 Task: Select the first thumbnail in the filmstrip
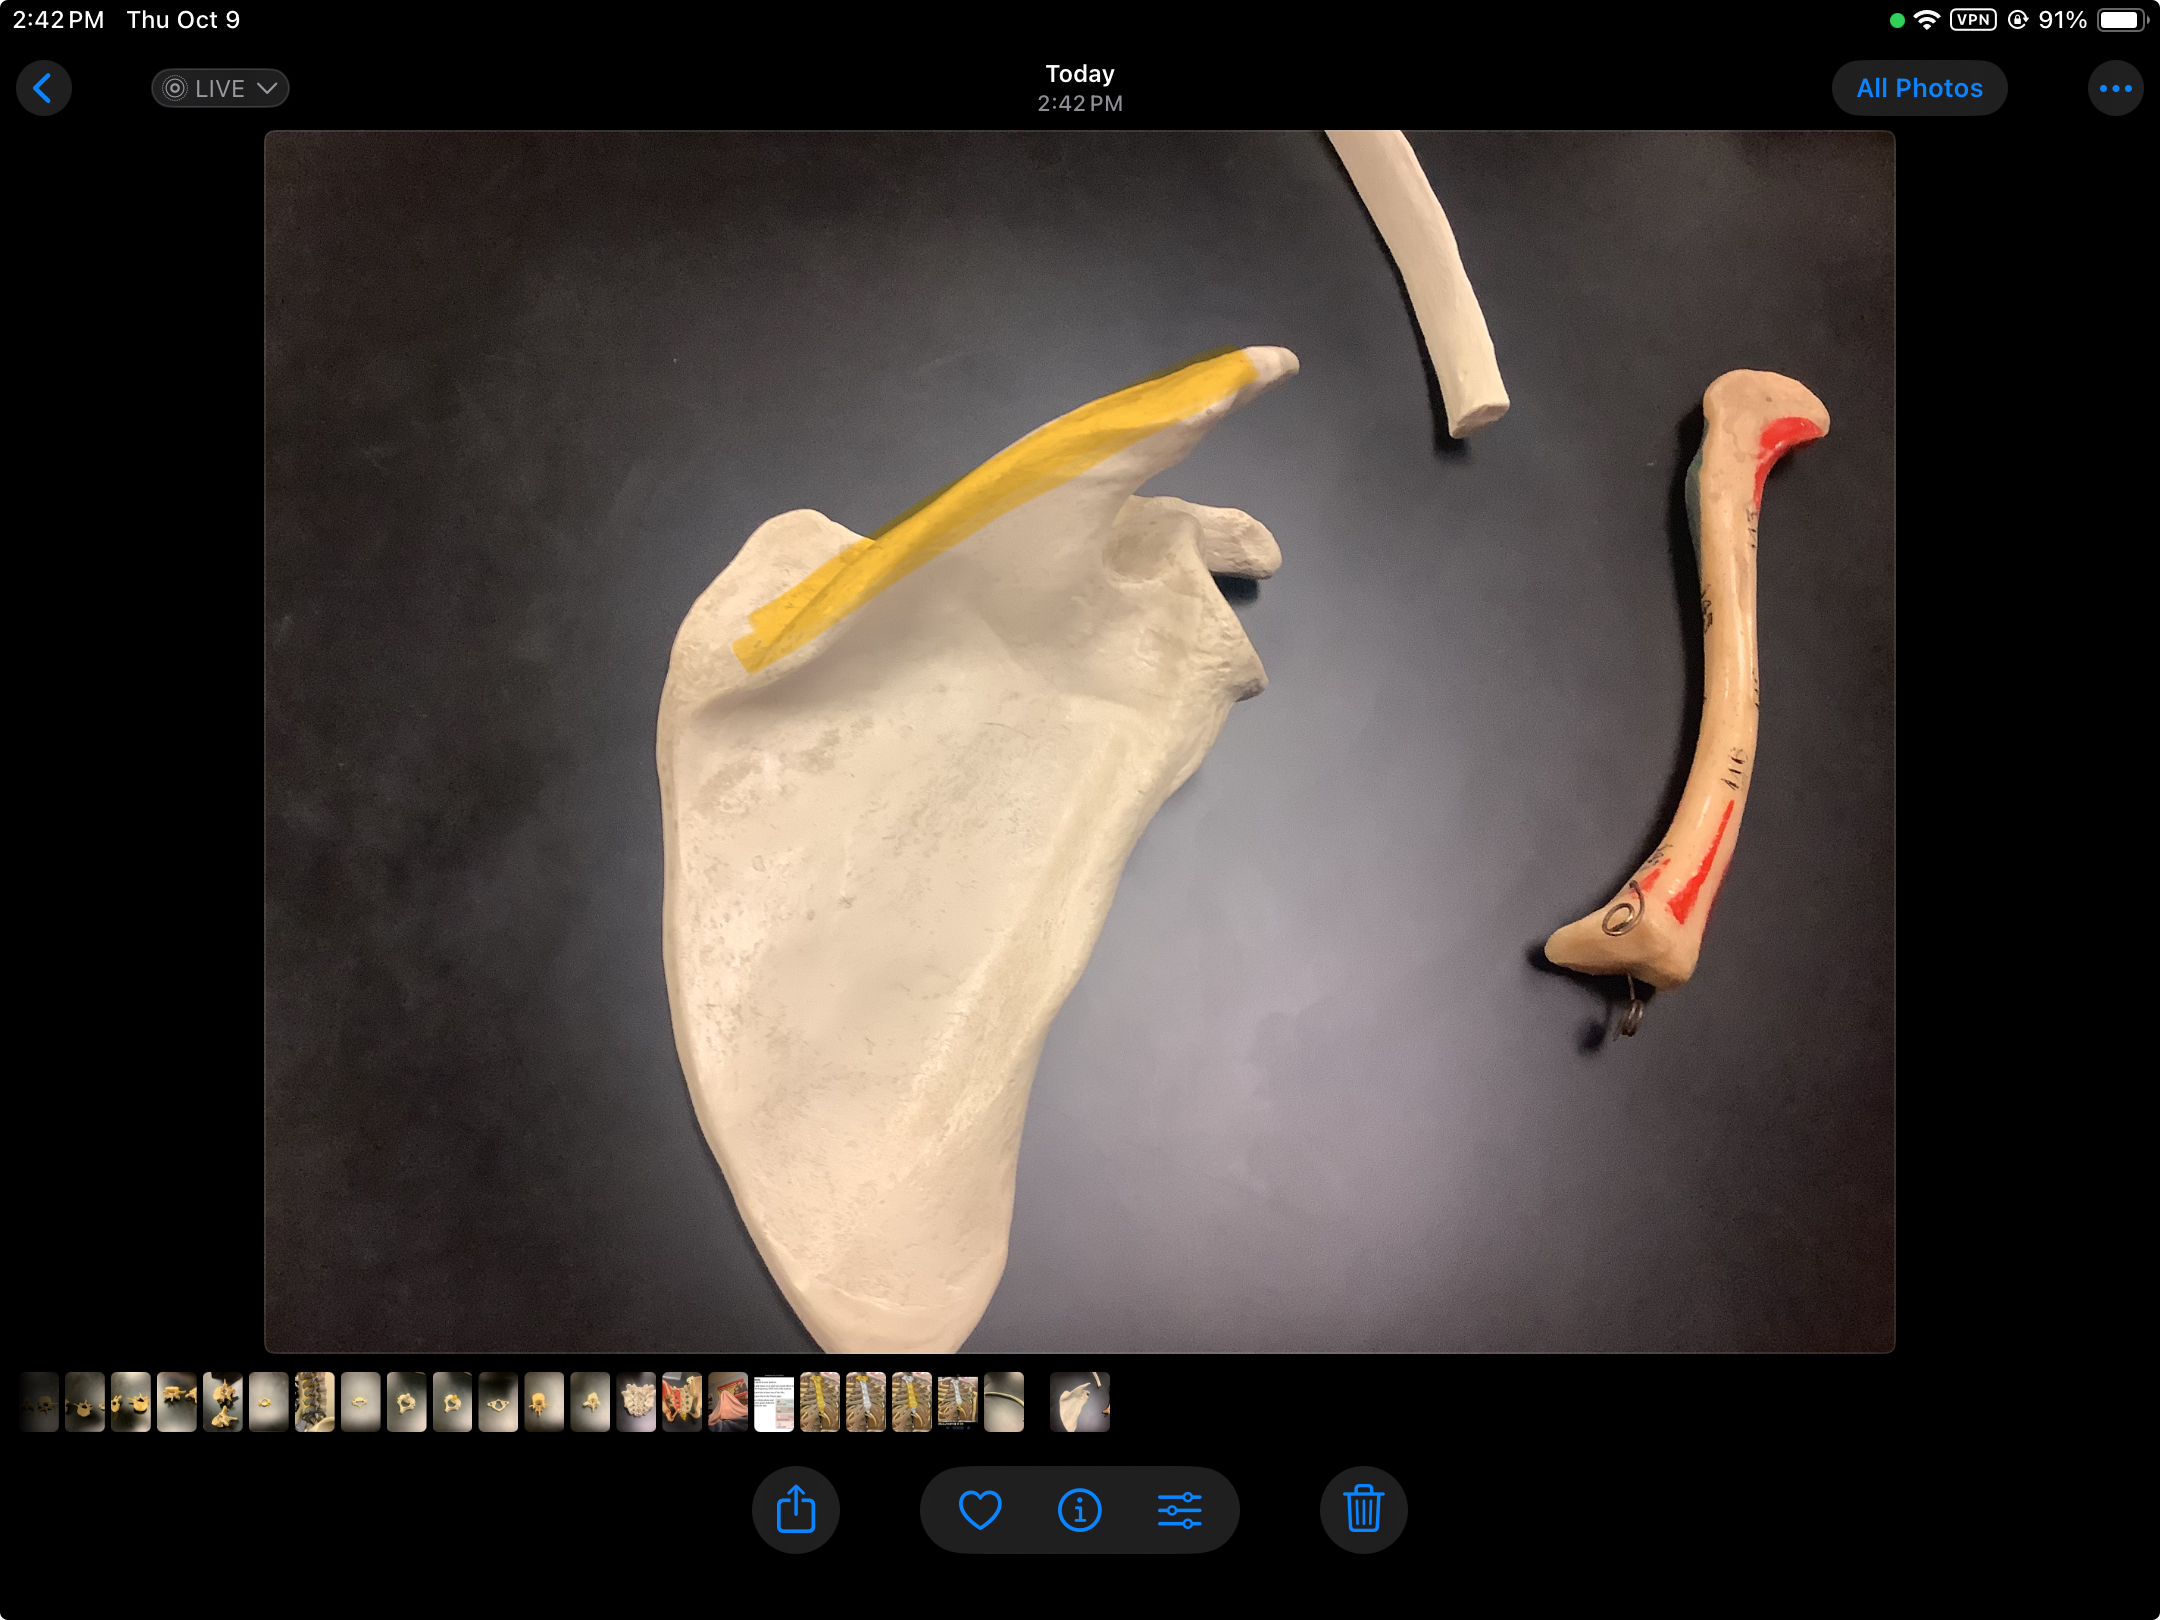39,1402
